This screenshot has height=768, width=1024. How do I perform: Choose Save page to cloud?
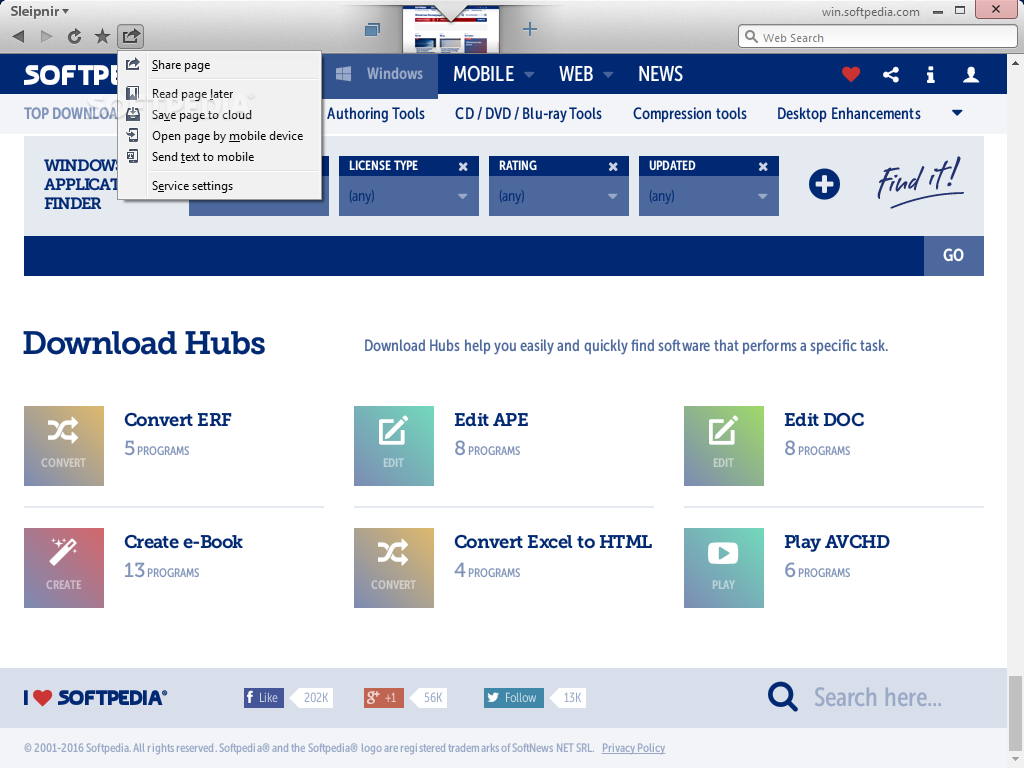(219, 115)
